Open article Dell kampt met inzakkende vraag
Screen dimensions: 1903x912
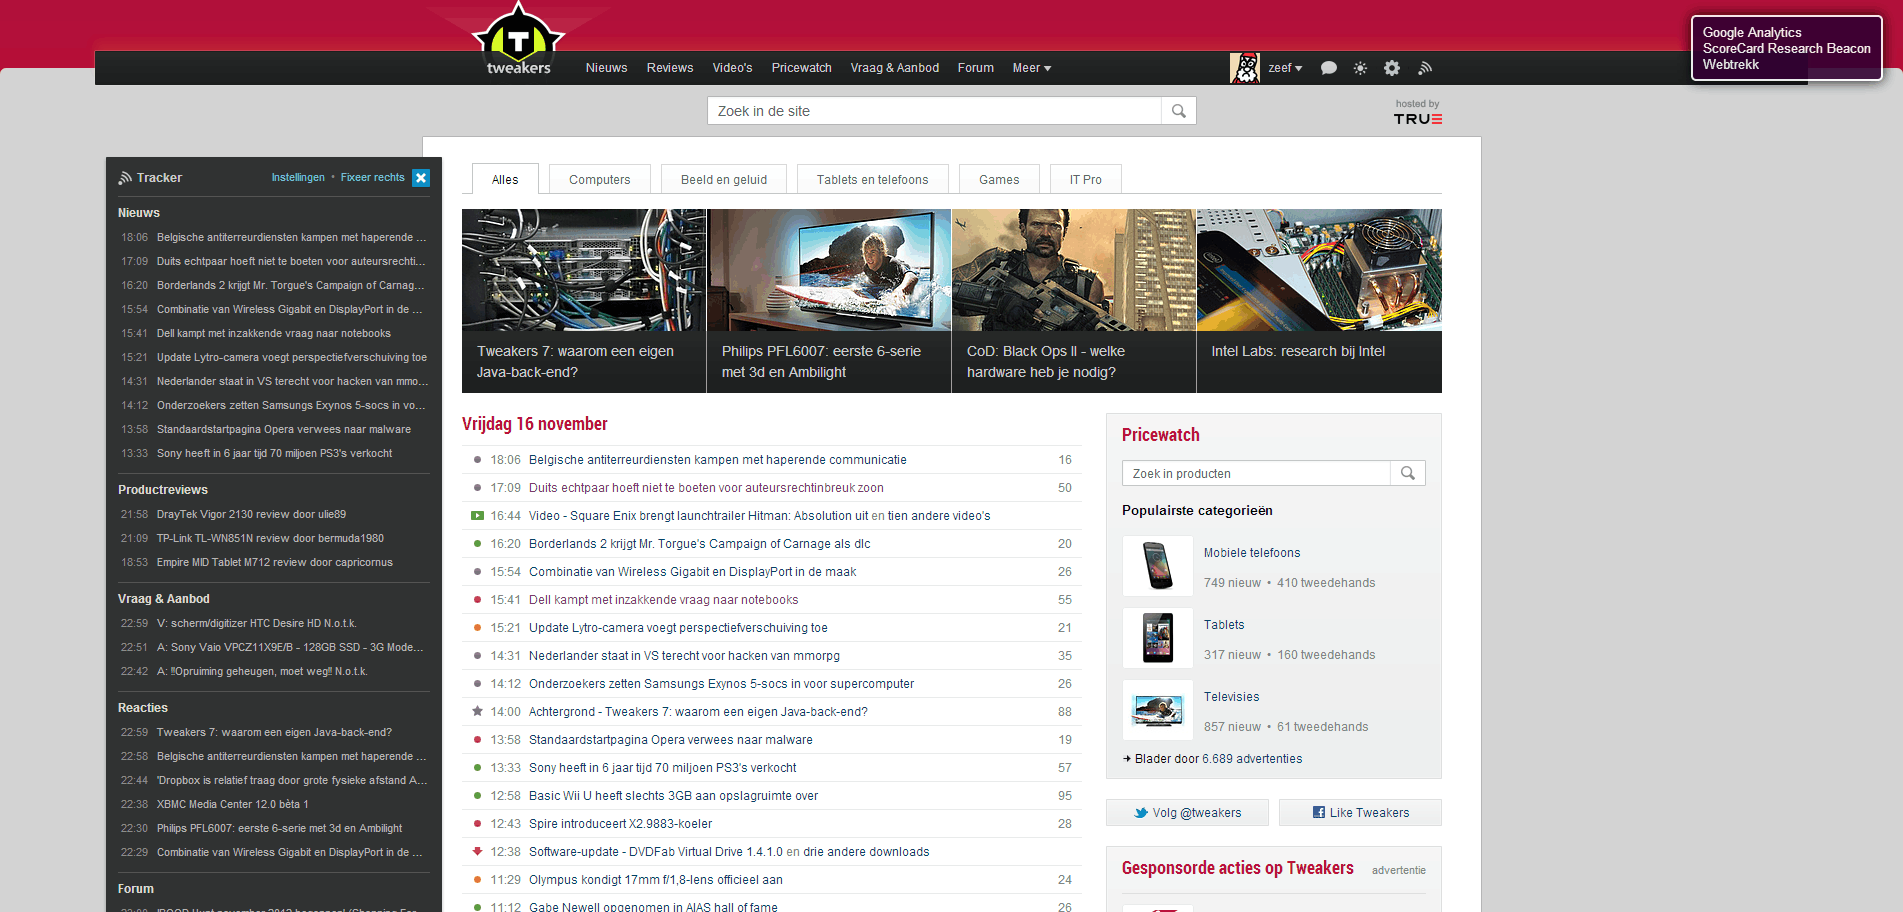[x=664, y=600]
